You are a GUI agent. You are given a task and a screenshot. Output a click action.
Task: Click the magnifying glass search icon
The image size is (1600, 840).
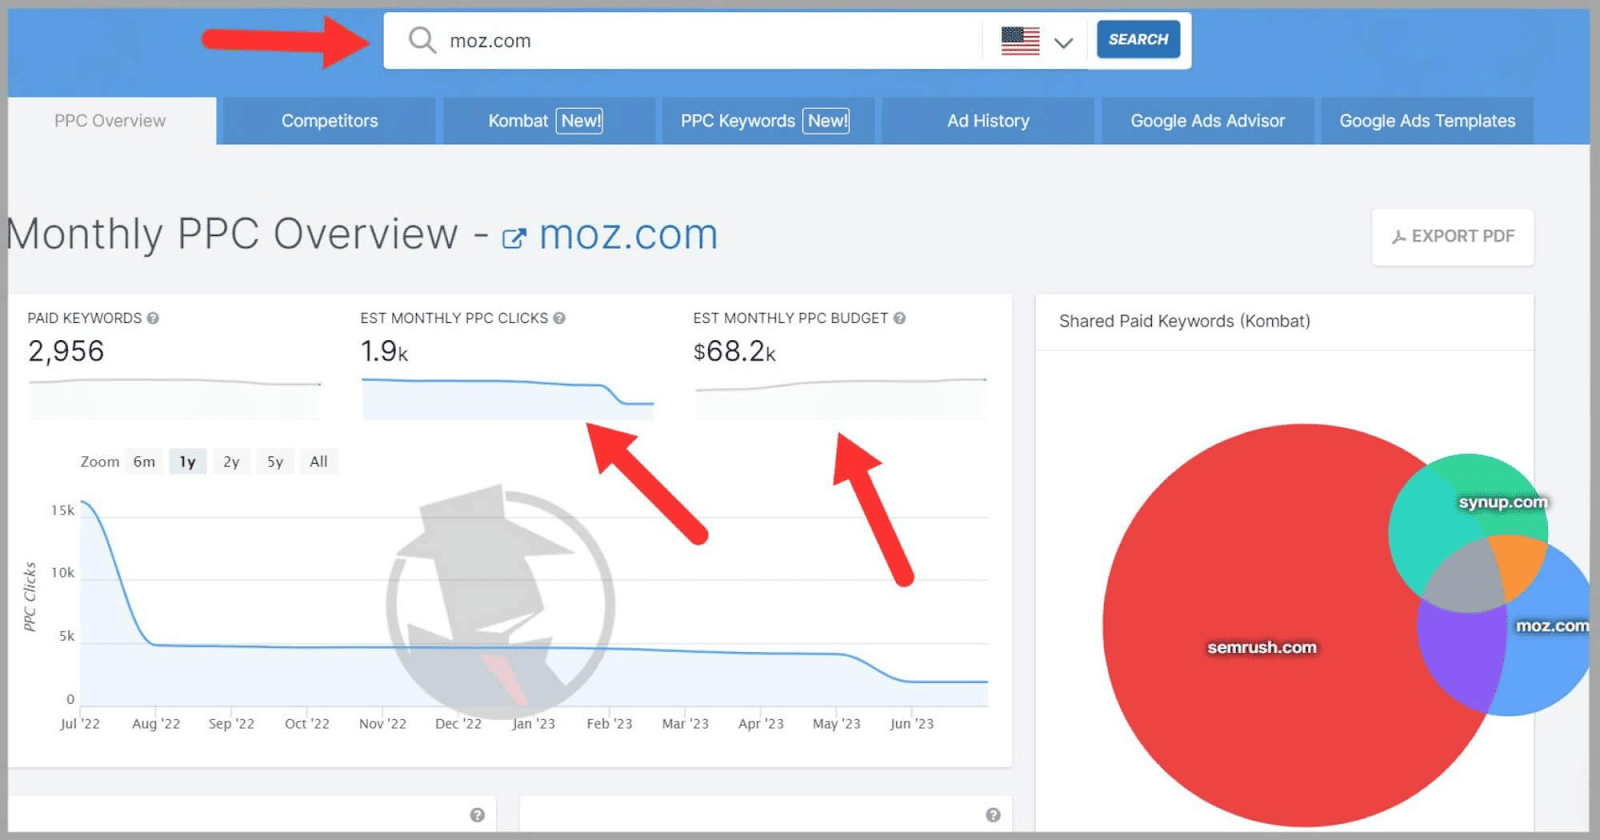422,40
